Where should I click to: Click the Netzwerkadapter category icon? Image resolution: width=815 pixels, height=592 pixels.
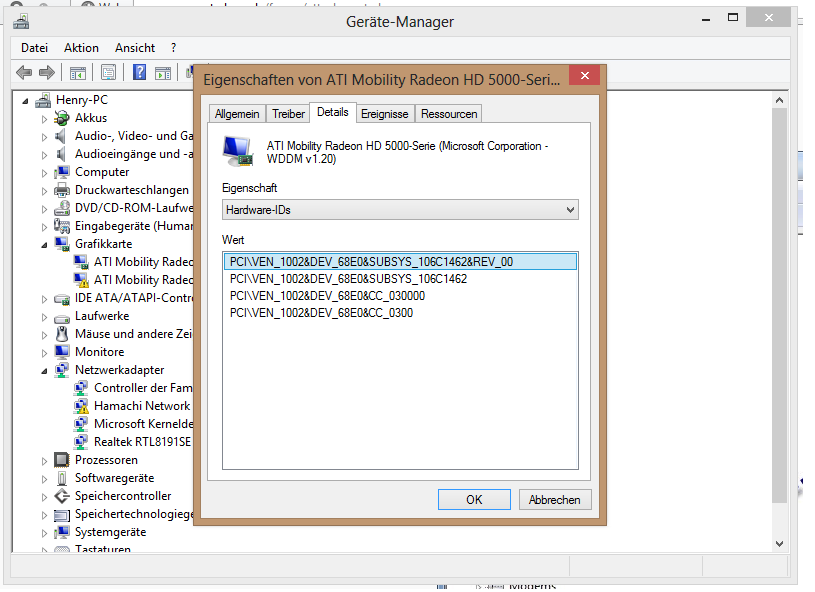tap(62, 370)
